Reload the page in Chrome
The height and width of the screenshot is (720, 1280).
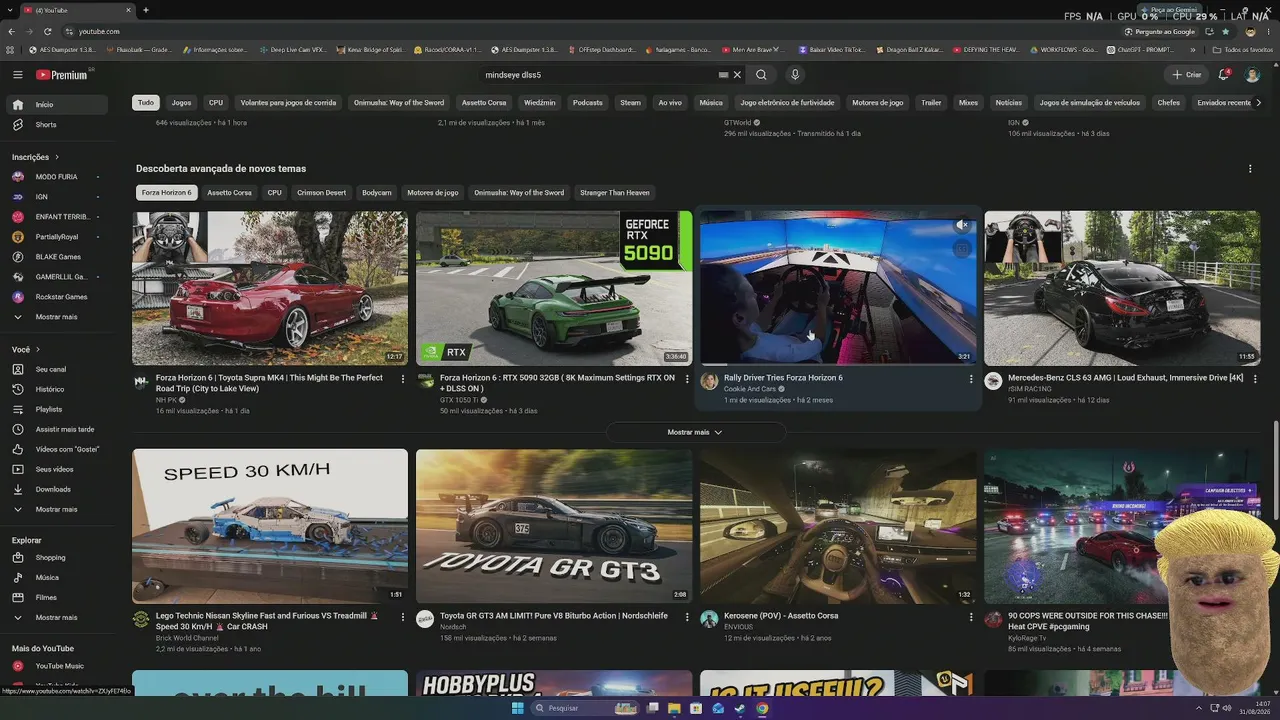pyautogui.click(x=47, y=32)
